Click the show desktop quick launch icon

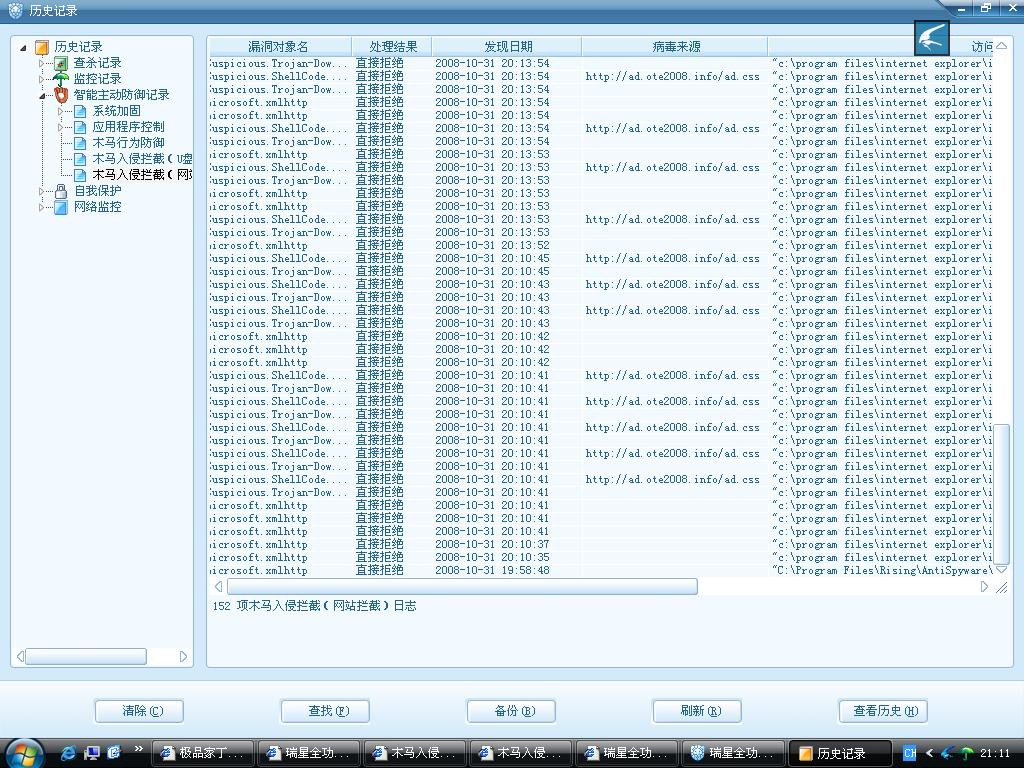(x=91, y=753)
